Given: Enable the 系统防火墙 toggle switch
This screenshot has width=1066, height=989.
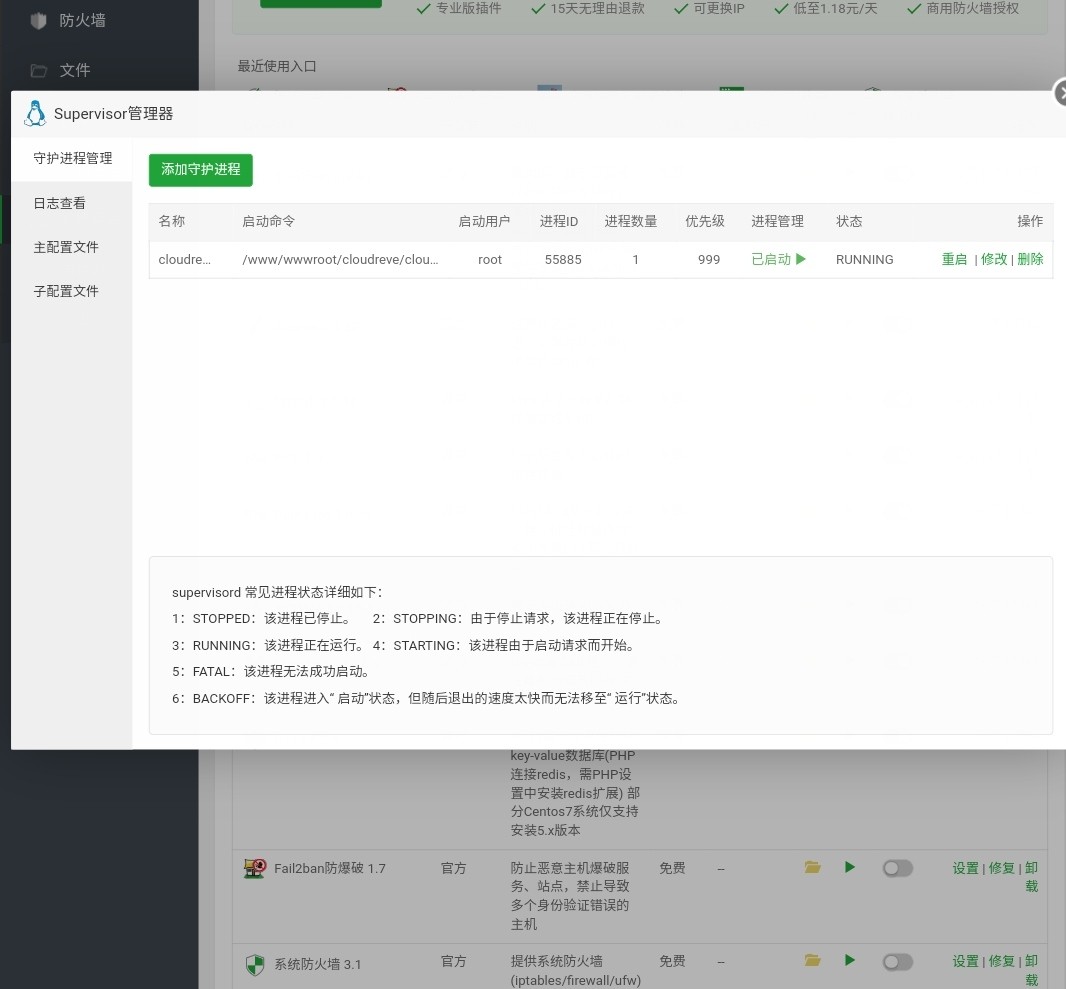Looking at the screenshot, I should click(x=897, y=960).
